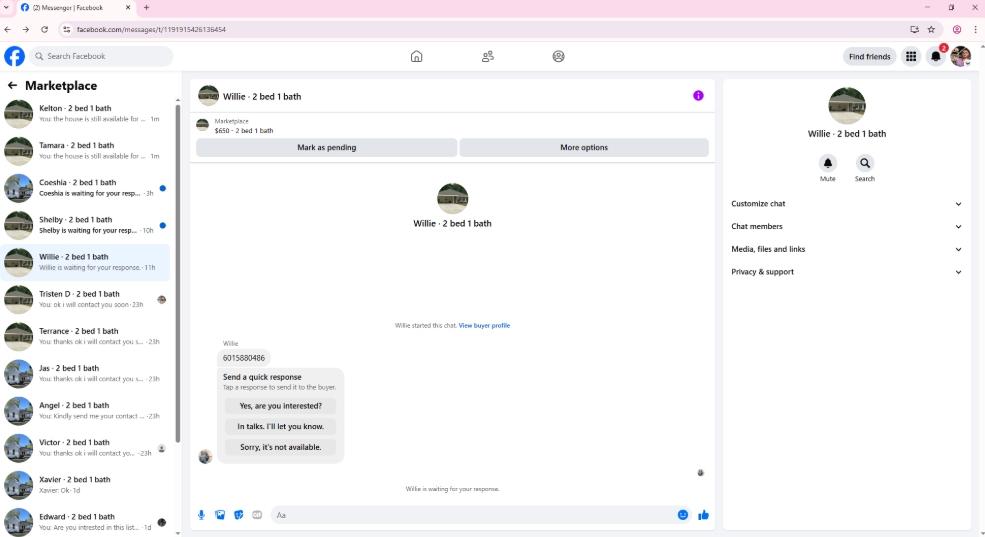The width and height of the screenshot is (985, 537).
Task: Open the Terrance 2 bed 1 bath chat
Action: click(x=85, y=336)
